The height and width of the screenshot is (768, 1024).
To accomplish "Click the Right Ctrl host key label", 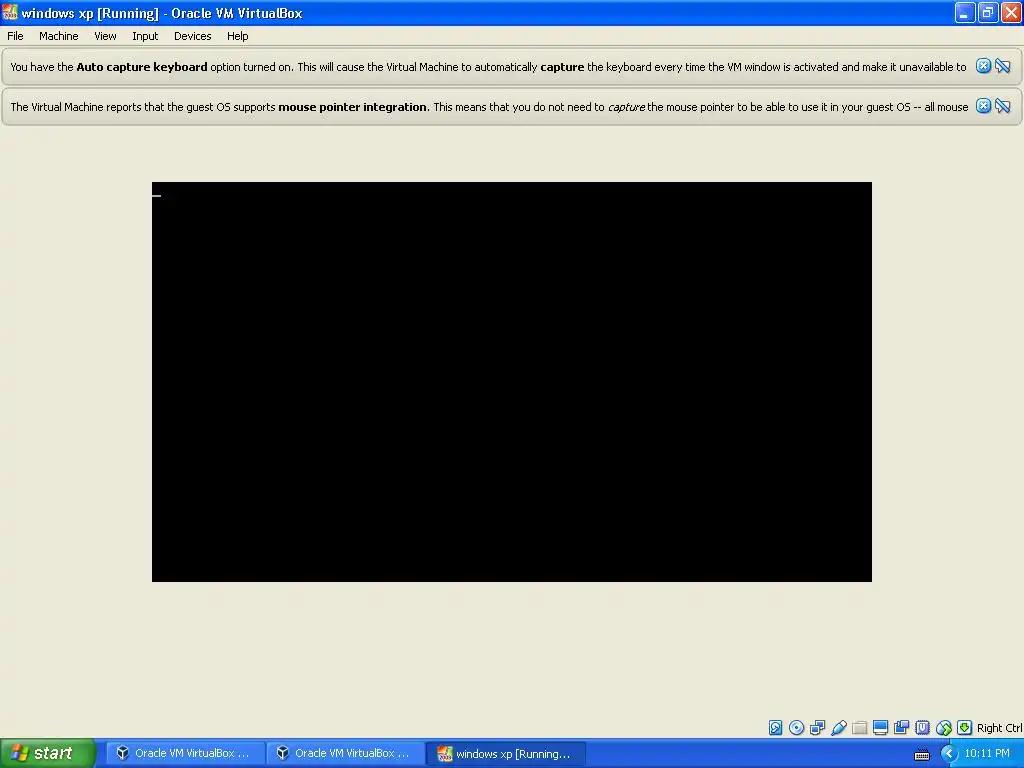I will [999, 728].
